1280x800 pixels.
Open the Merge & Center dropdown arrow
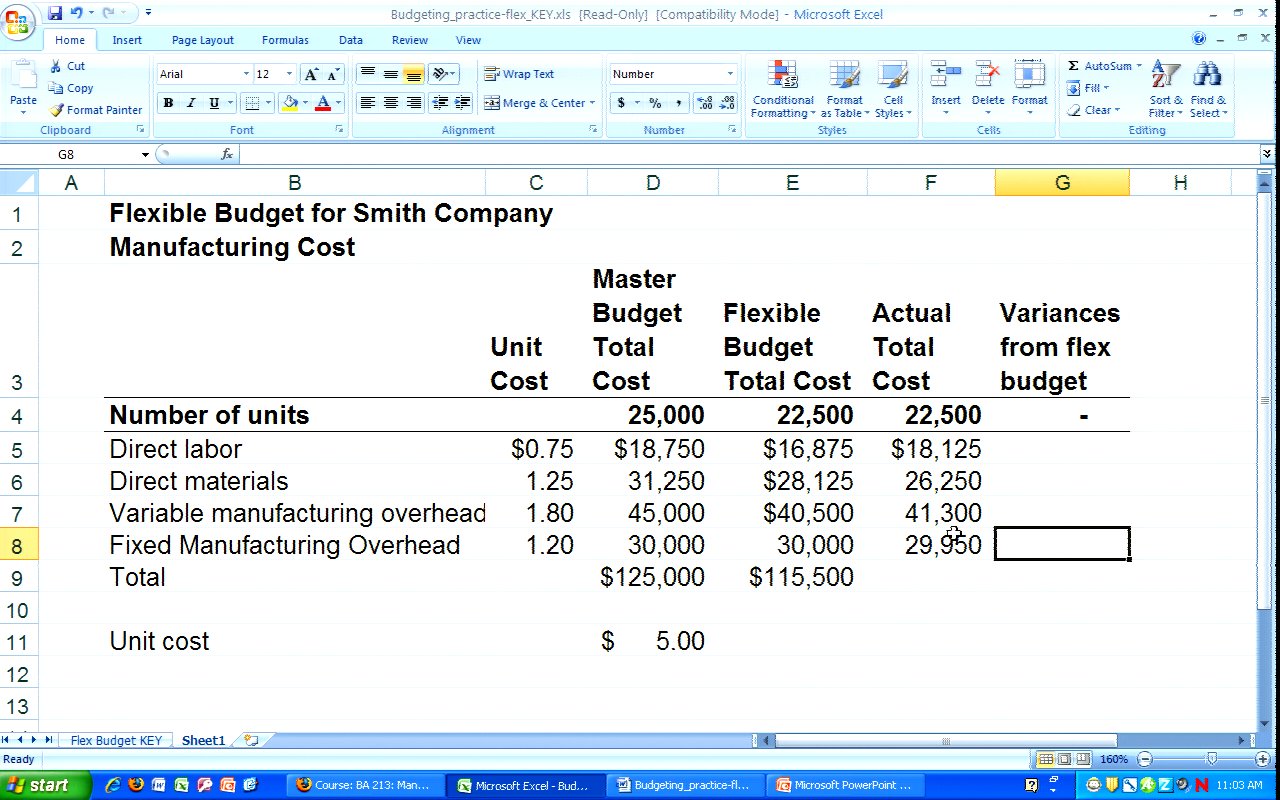[x=592, y=103]
